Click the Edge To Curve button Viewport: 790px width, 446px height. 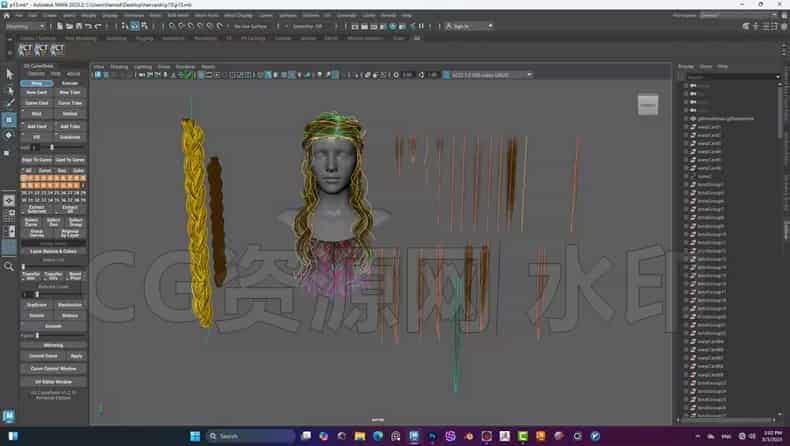37,160
